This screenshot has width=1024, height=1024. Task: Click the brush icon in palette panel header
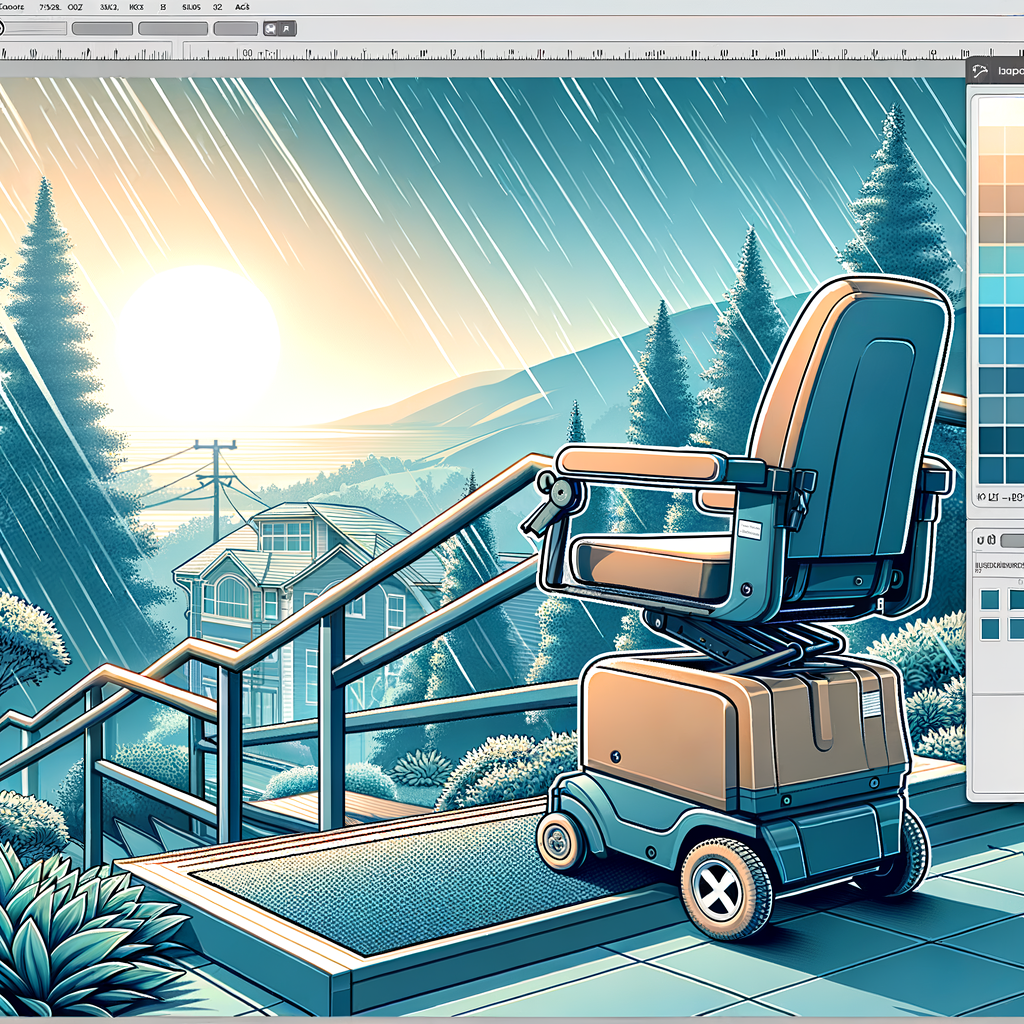(980, 71)
